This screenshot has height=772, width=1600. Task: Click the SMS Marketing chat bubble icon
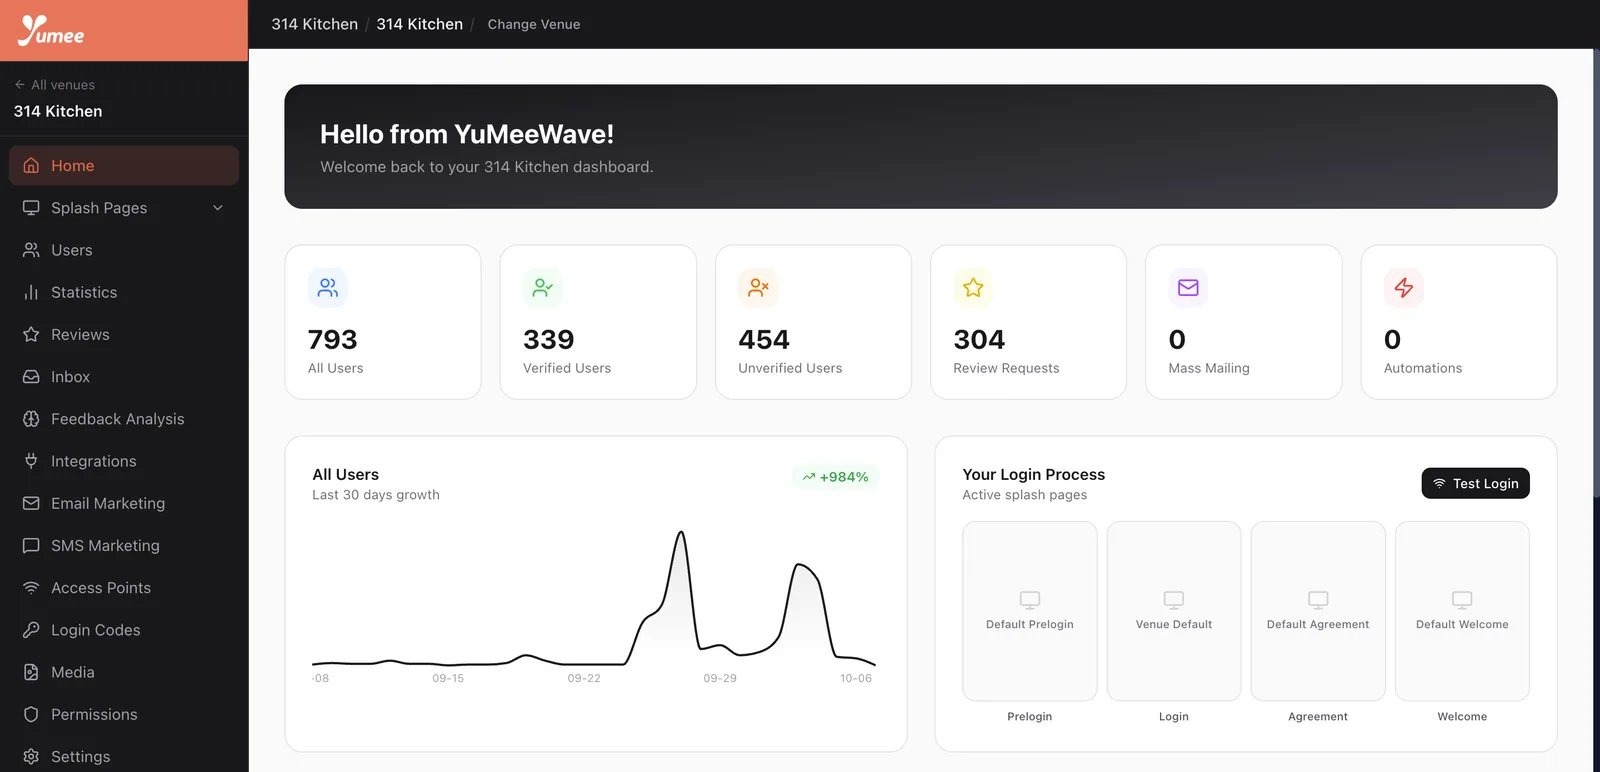pyautogui.click(x=31, y=546)
